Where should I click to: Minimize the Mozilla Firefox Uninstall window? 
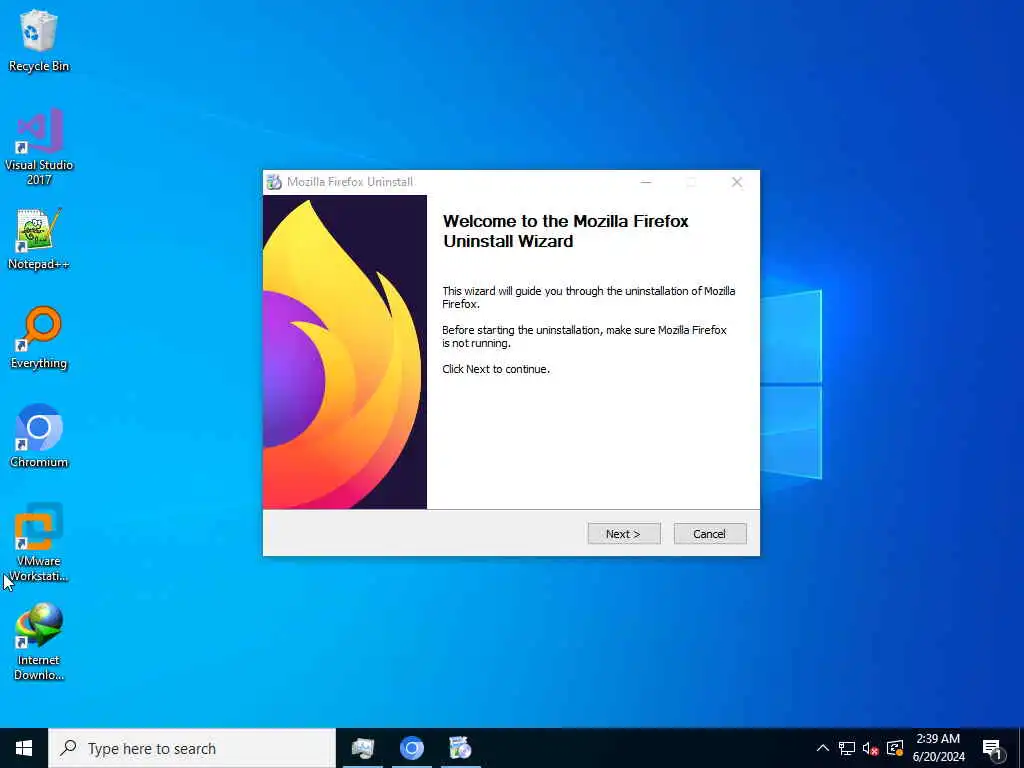(646, 182)
